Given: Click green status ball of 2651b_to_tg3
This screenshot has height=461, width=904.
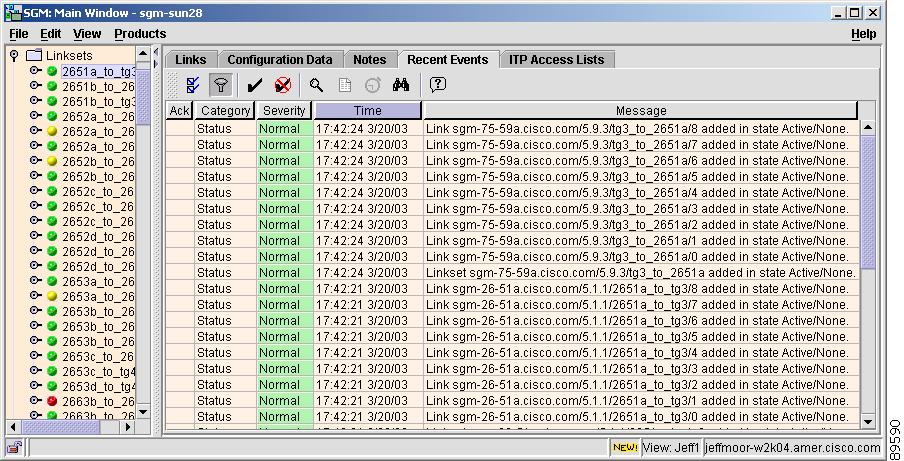Looking at the screenshot, I should pyautogui.click(x=52, y=101).
